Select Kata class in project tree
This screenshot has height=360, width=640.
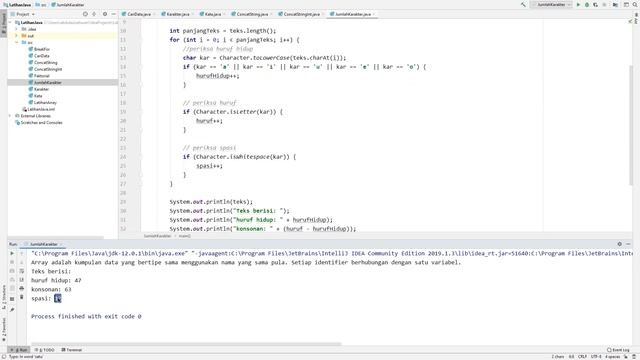(x=36, y=96)
